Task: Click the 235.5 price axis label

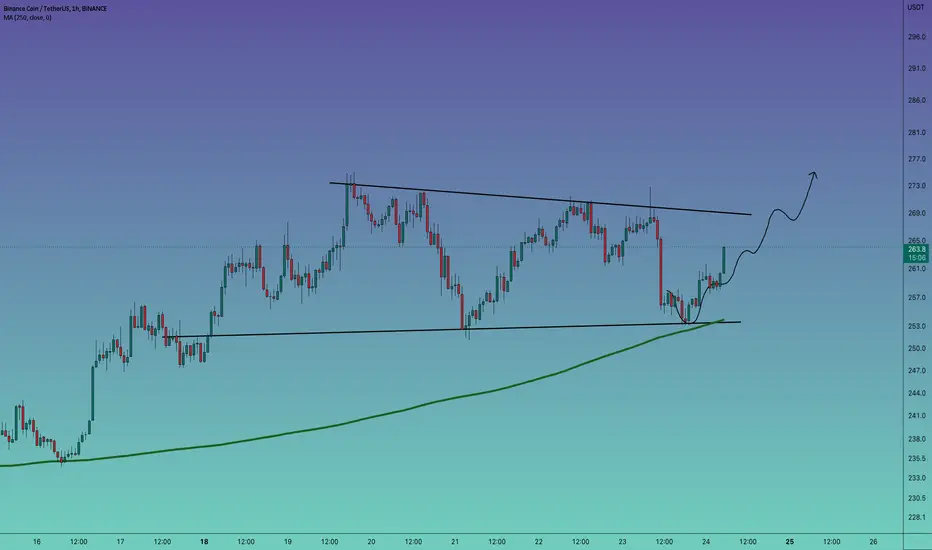Action: point(917,458)
